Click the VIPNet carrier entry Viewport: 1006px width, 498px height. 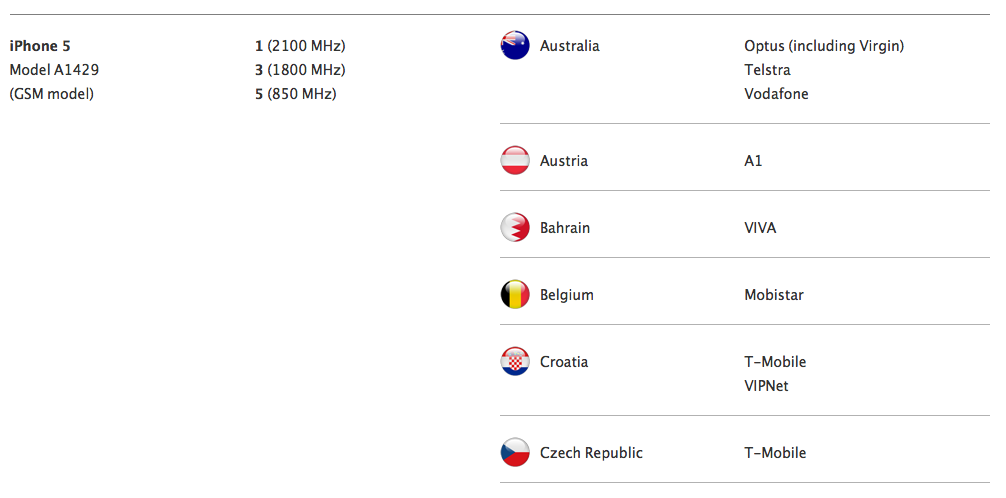(x=766, y=386)
